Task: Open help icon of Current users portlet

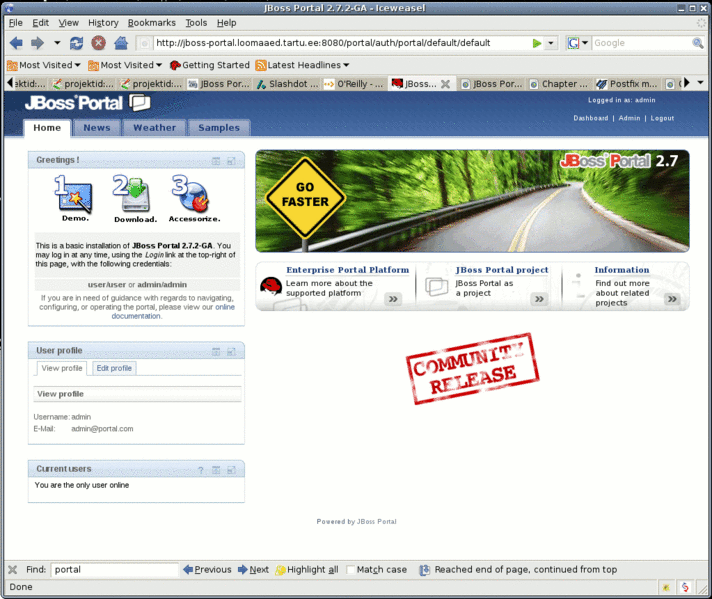Action: coord(201,470)
